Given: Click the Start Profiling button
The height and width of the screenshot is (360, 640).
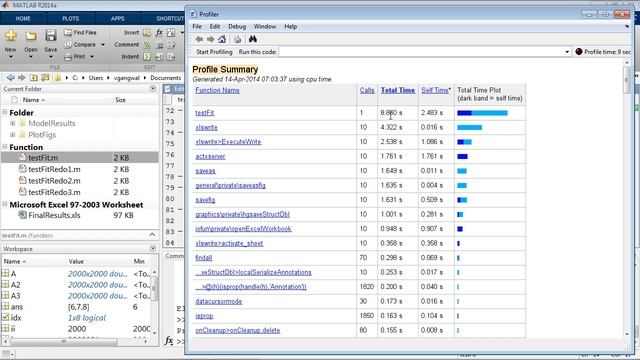Looking at the screenshot, I should [x=214, y=52].
